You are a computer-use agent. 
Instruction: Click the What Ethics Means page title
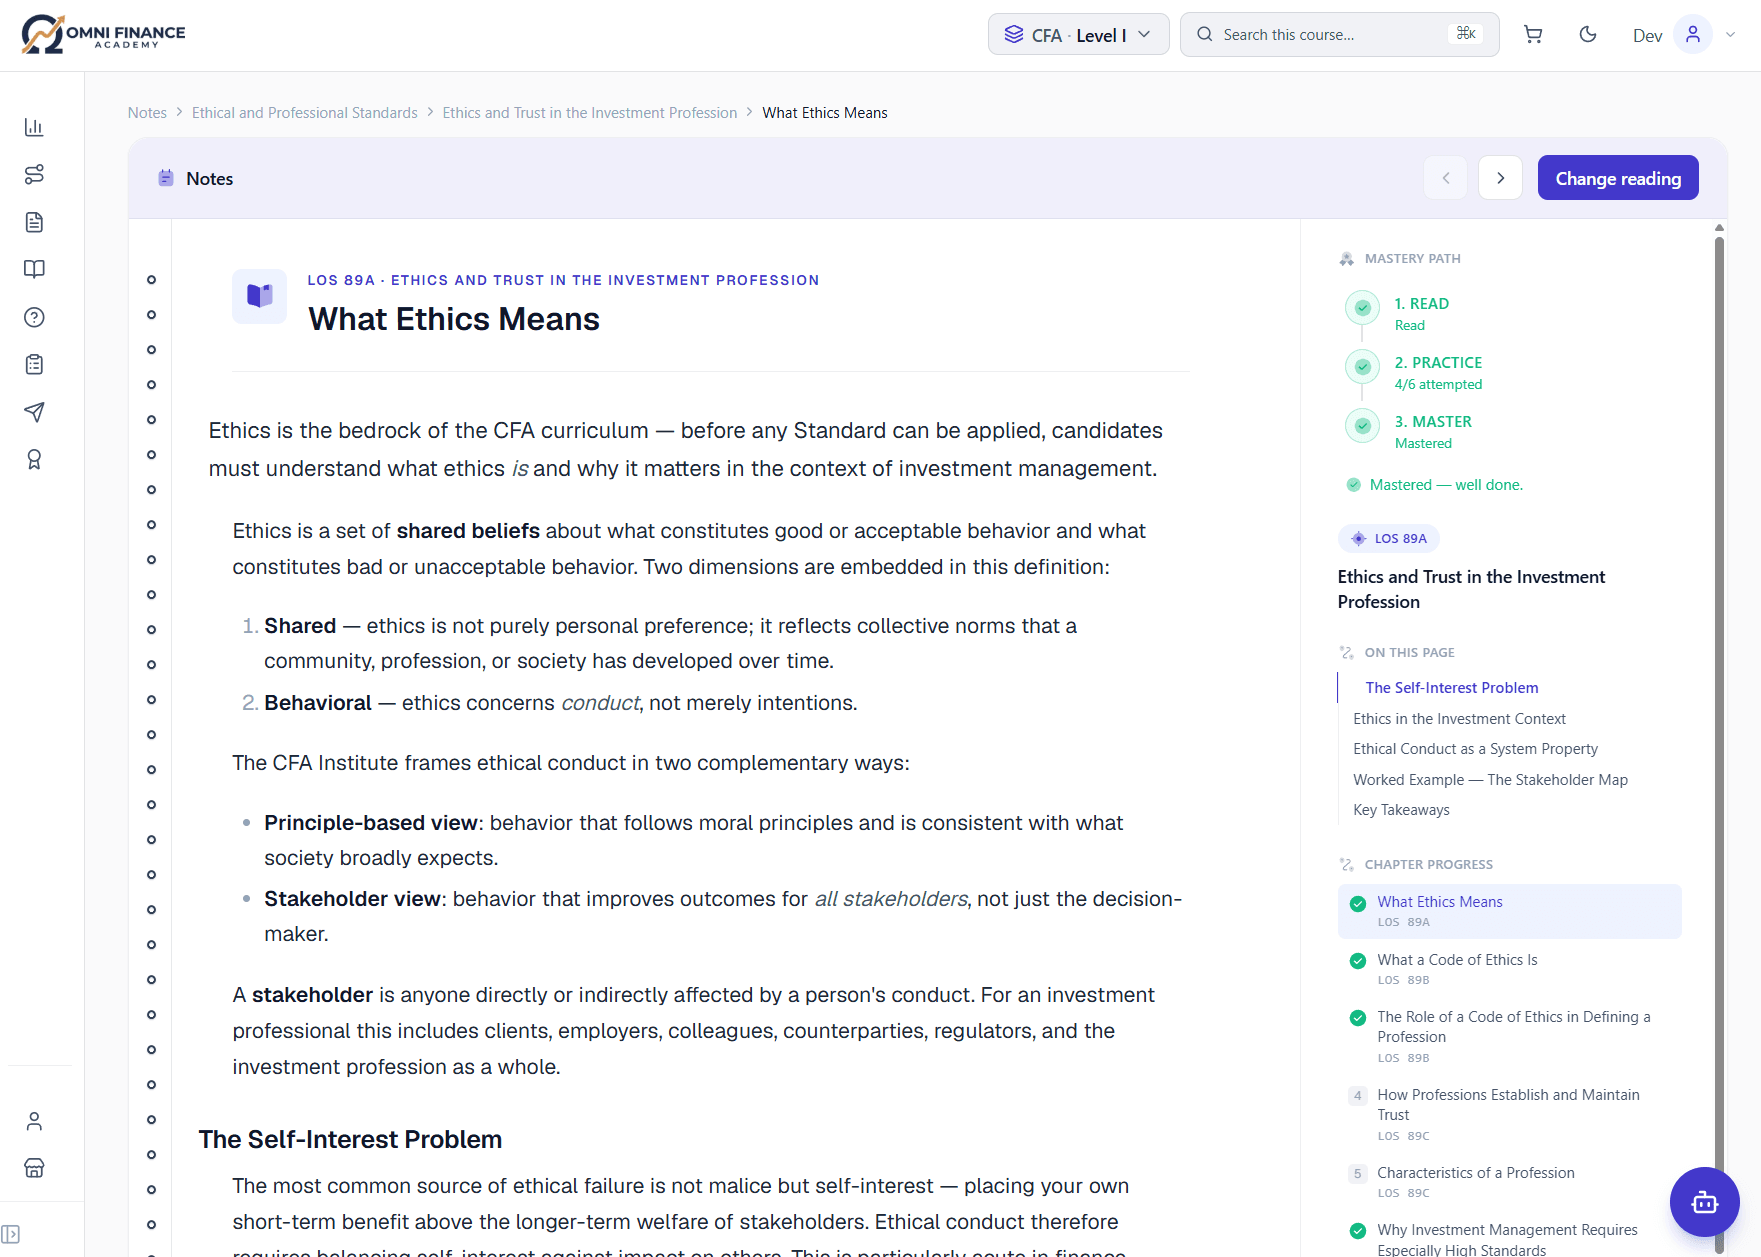click(x=454, y=319)
